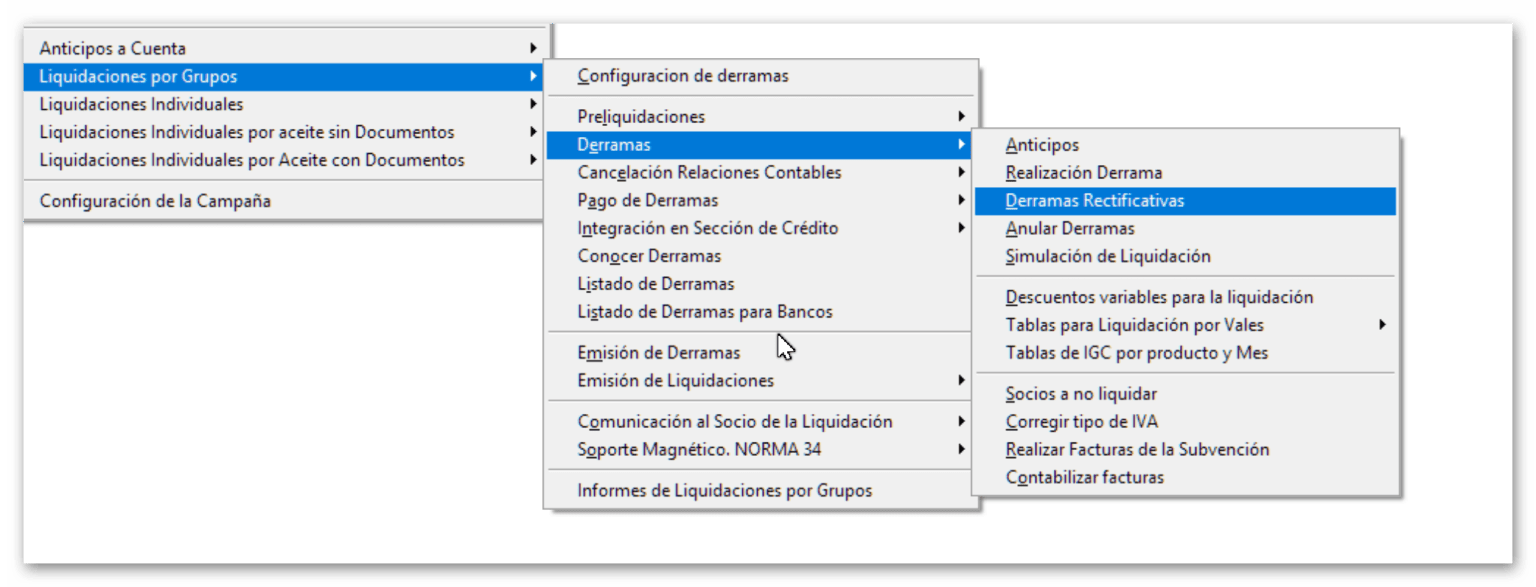Choose Conocer Derramas
The height and width of the screenshot is (587, 1536).
(649, 256)
